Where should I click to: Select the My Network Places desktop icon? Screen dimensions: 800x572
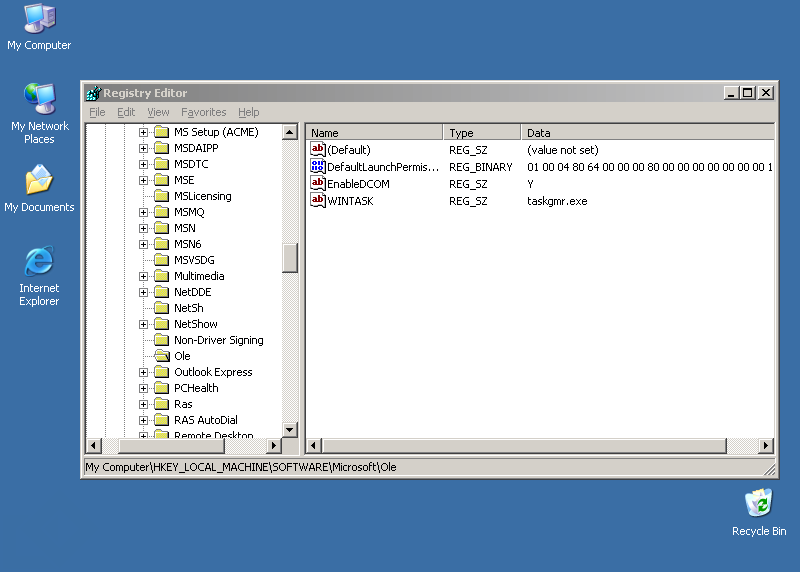click(x=39, y=113)
